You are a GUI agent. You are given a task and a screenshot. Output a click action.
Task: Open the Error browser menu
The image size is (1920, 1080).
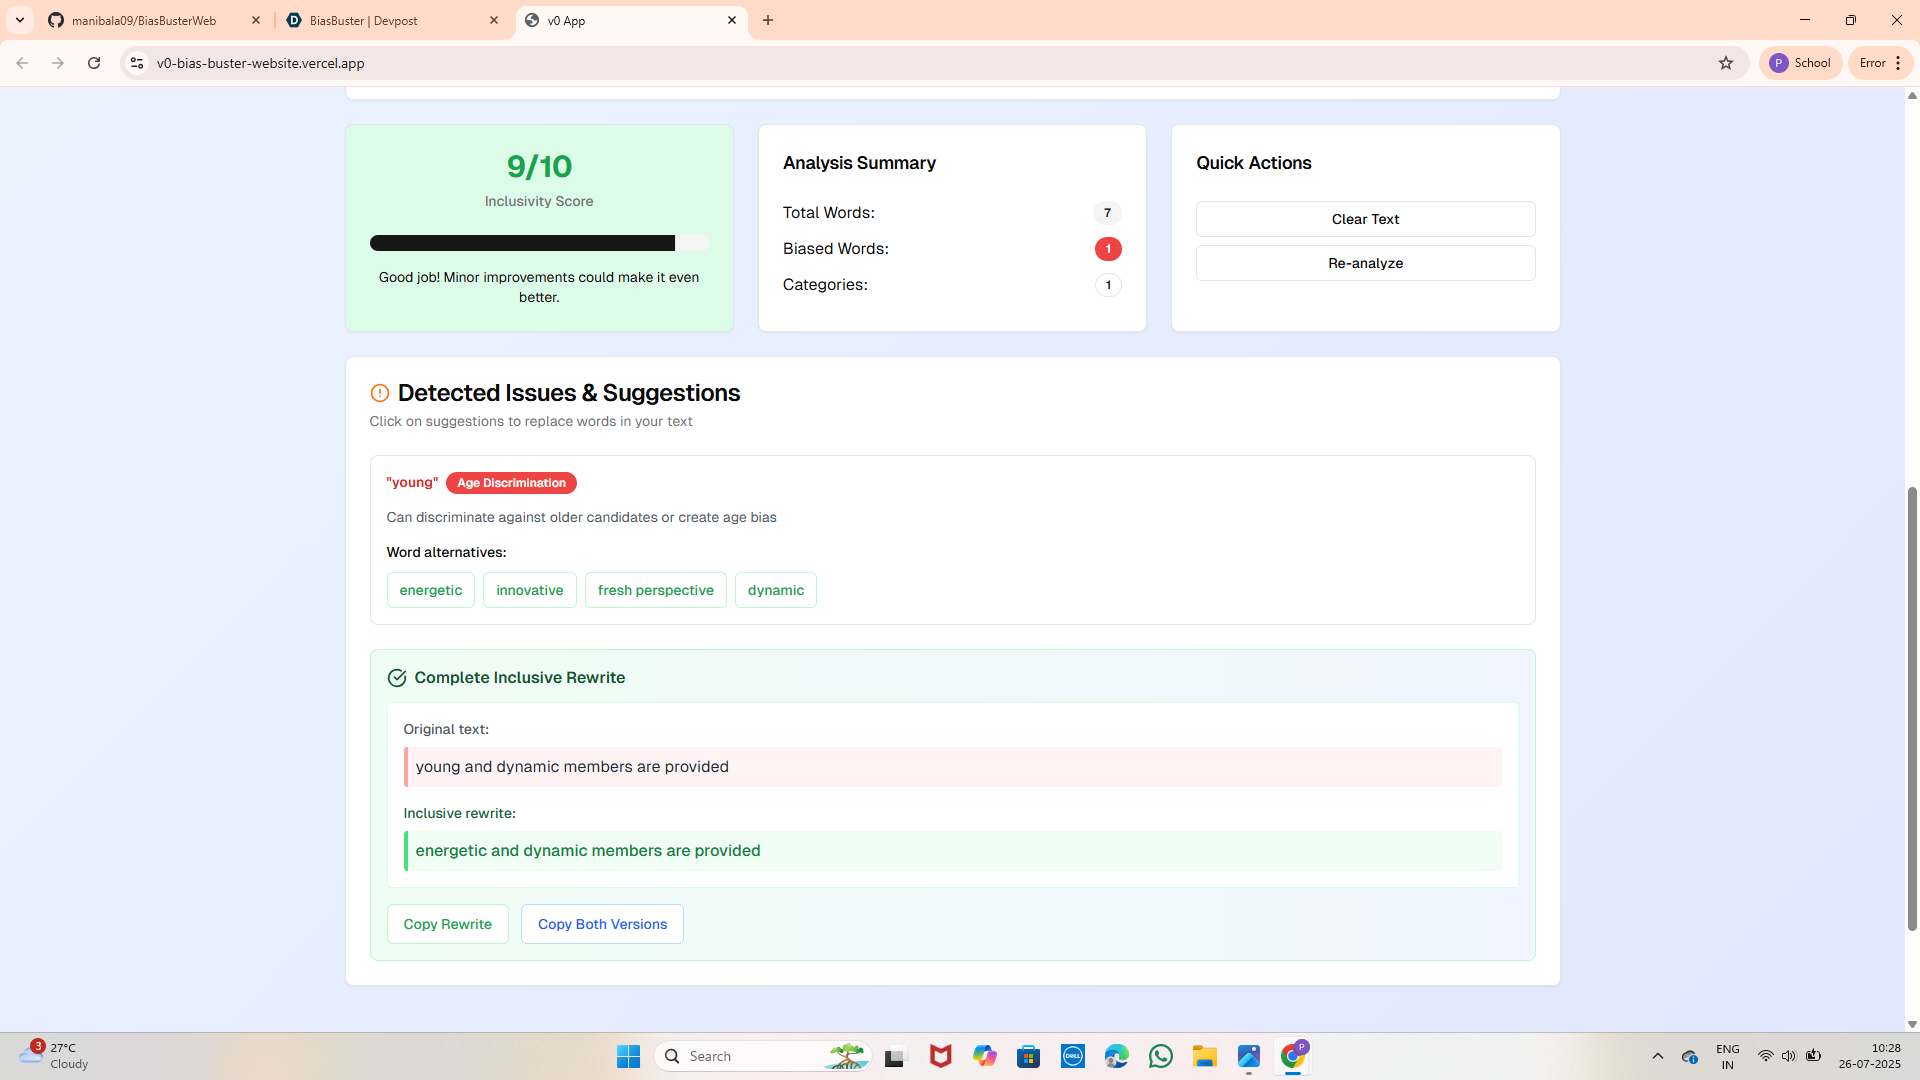pos(1880,63)
